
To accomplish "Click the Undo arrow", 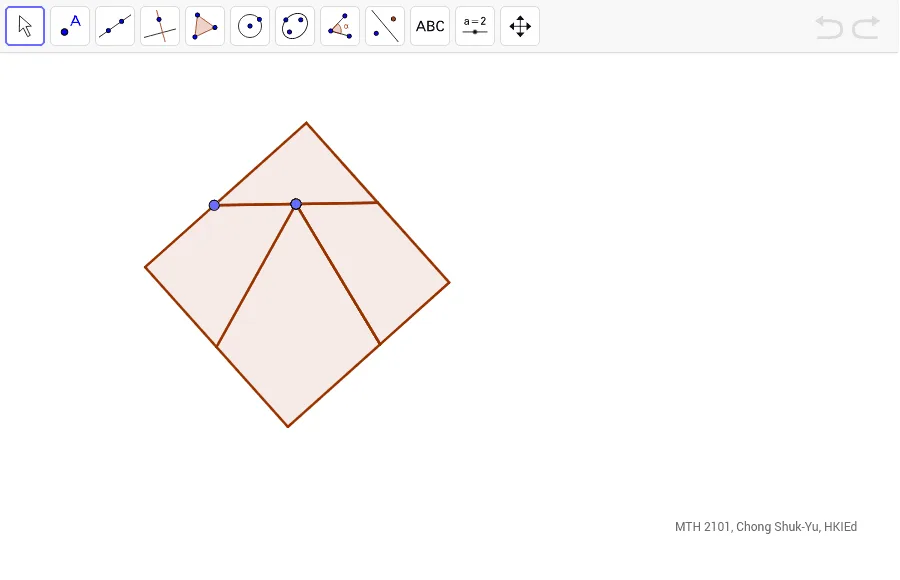I will click(x=829, y=28).
